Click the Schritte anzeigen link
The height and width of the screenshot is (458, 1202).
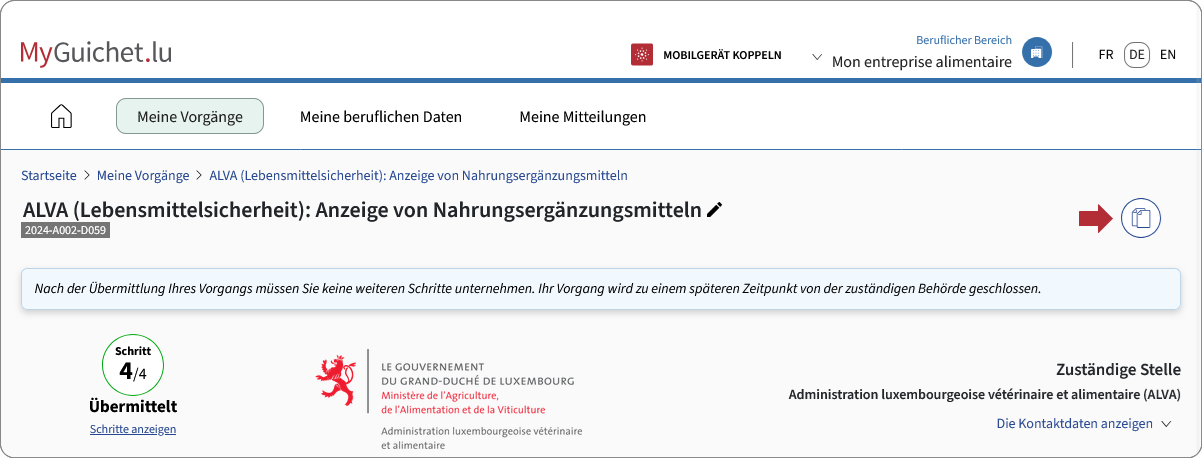[x=133, y=429]
